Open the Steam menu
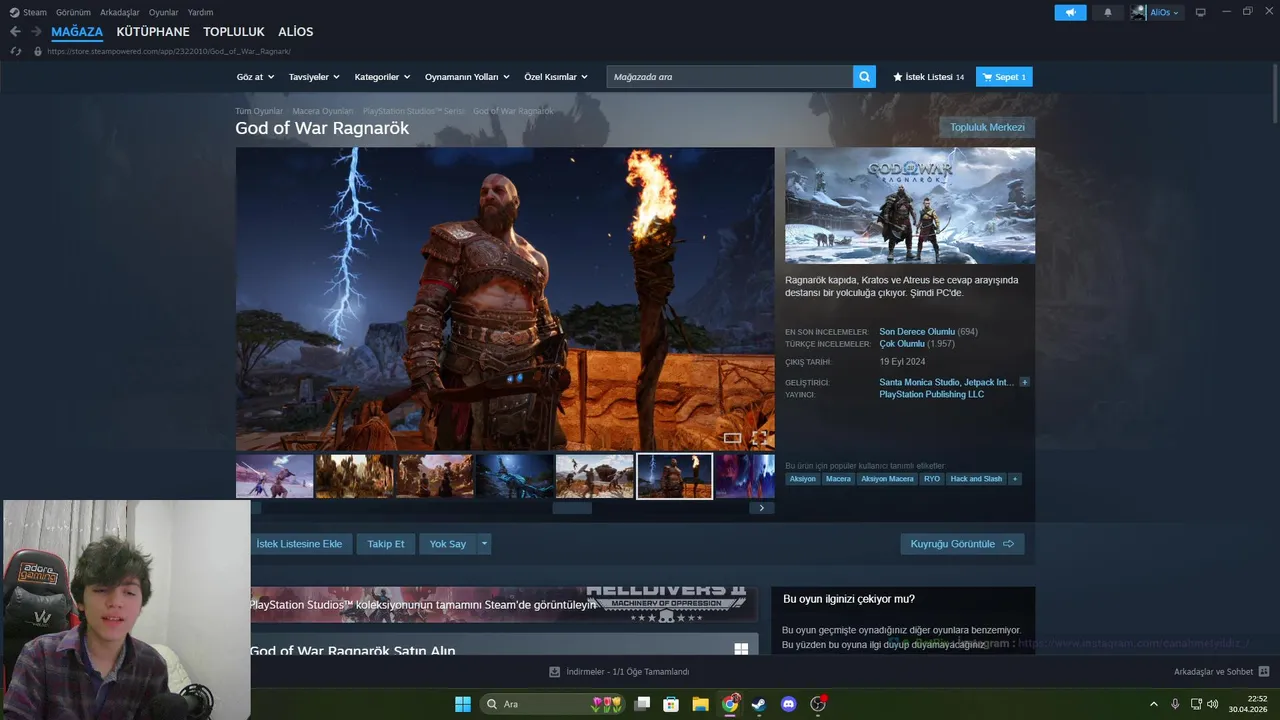This screenshot has width=1280, height=720. pyautogui.click(x=28, y=12)
